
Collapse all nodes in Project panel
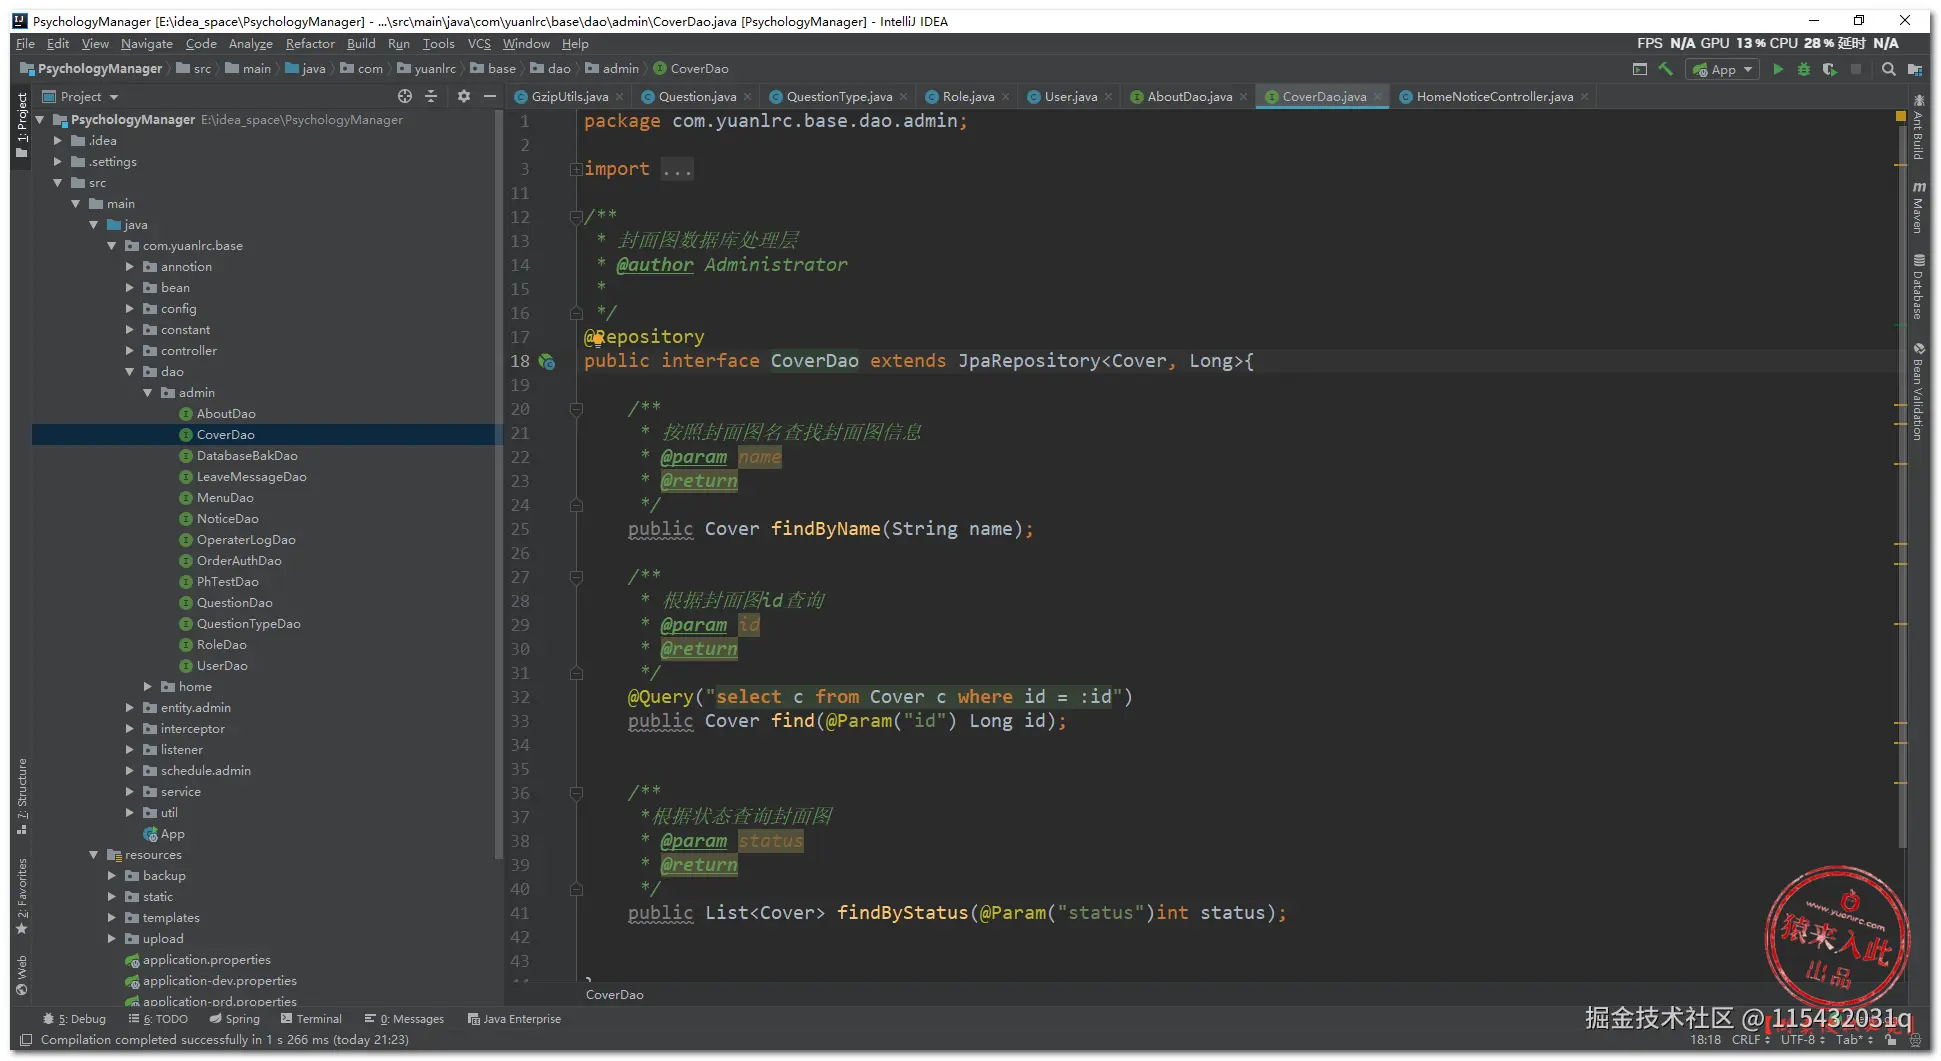click(431, 96)
